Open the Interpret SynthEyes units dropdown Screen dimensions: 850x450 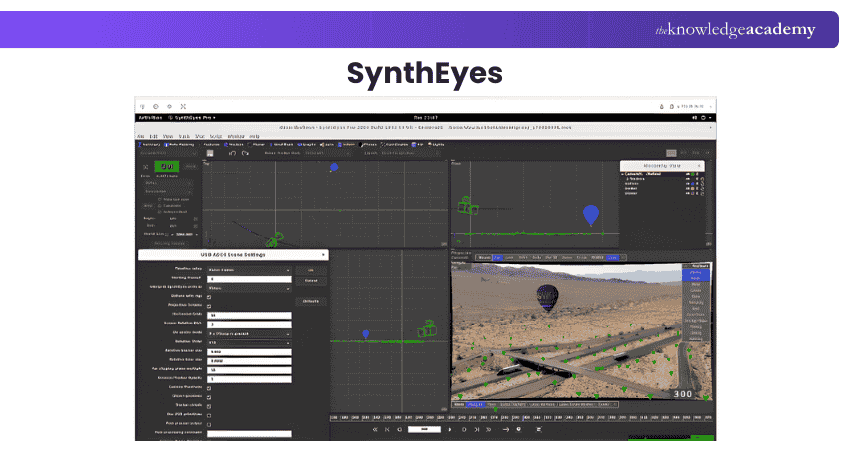pyautogui.click(x=249, y=288)
